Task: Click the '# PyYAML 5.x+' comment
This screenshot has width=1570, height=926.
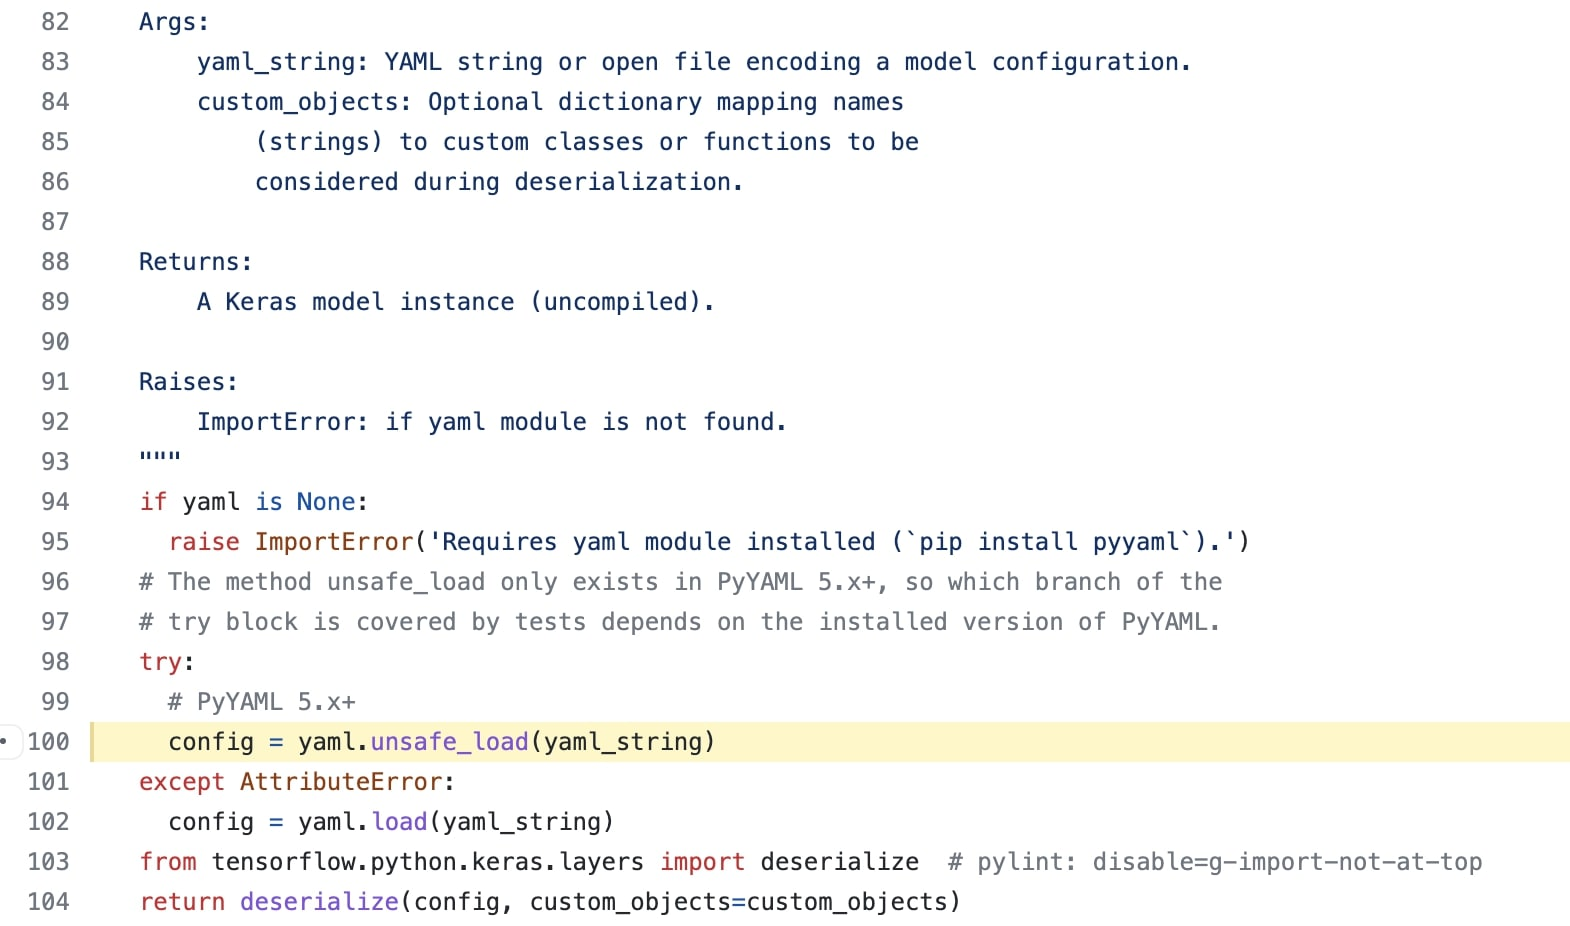Action: 262,702
